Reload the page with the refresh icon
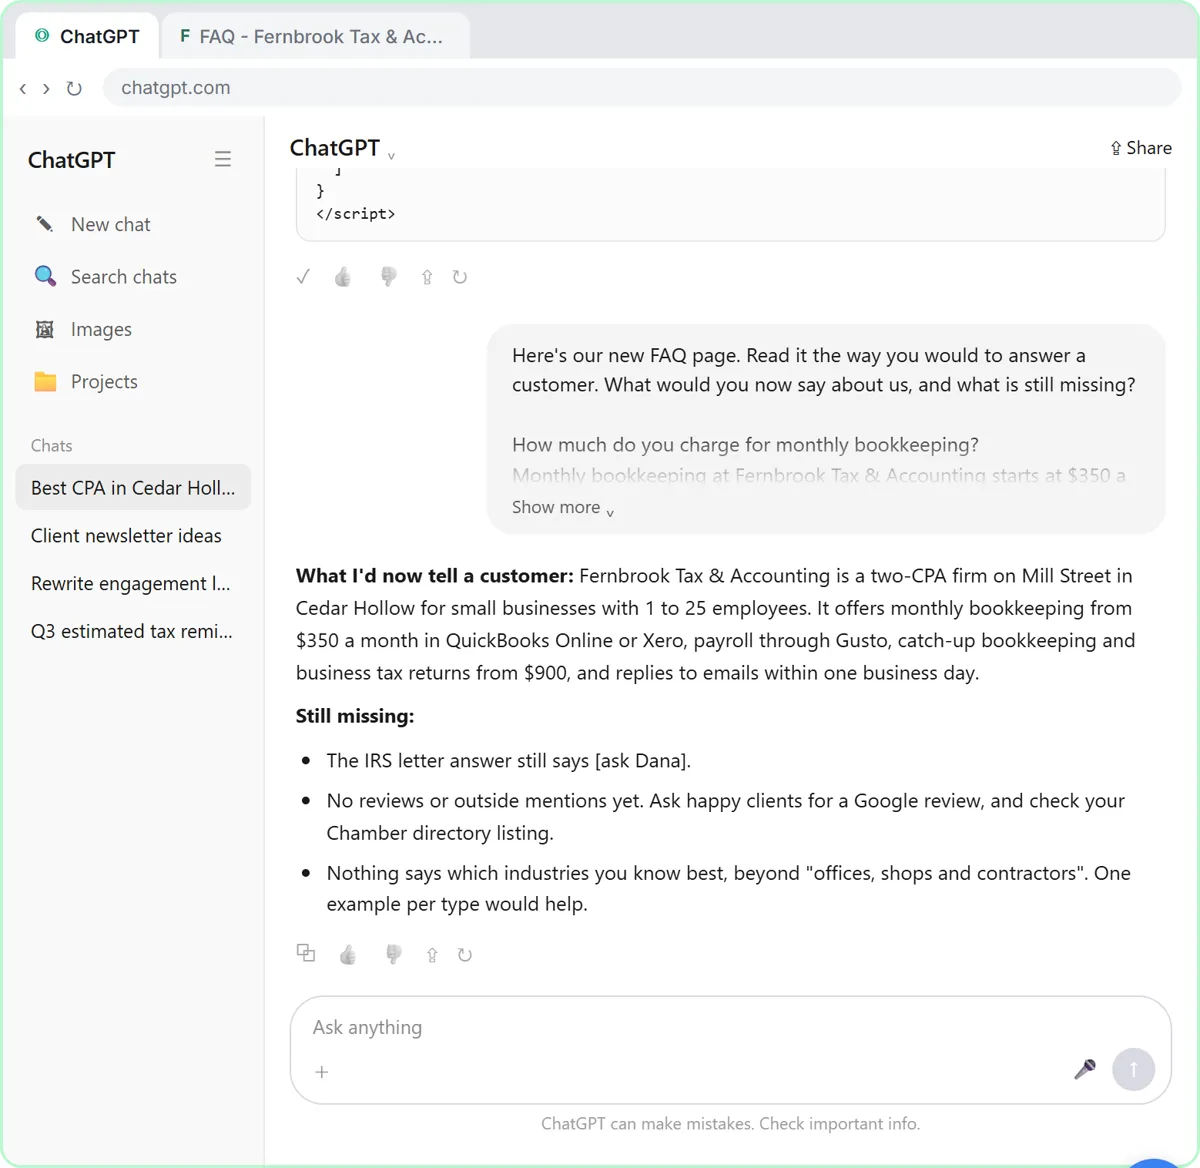The image size is (1200, 1168). pos(74,88)
